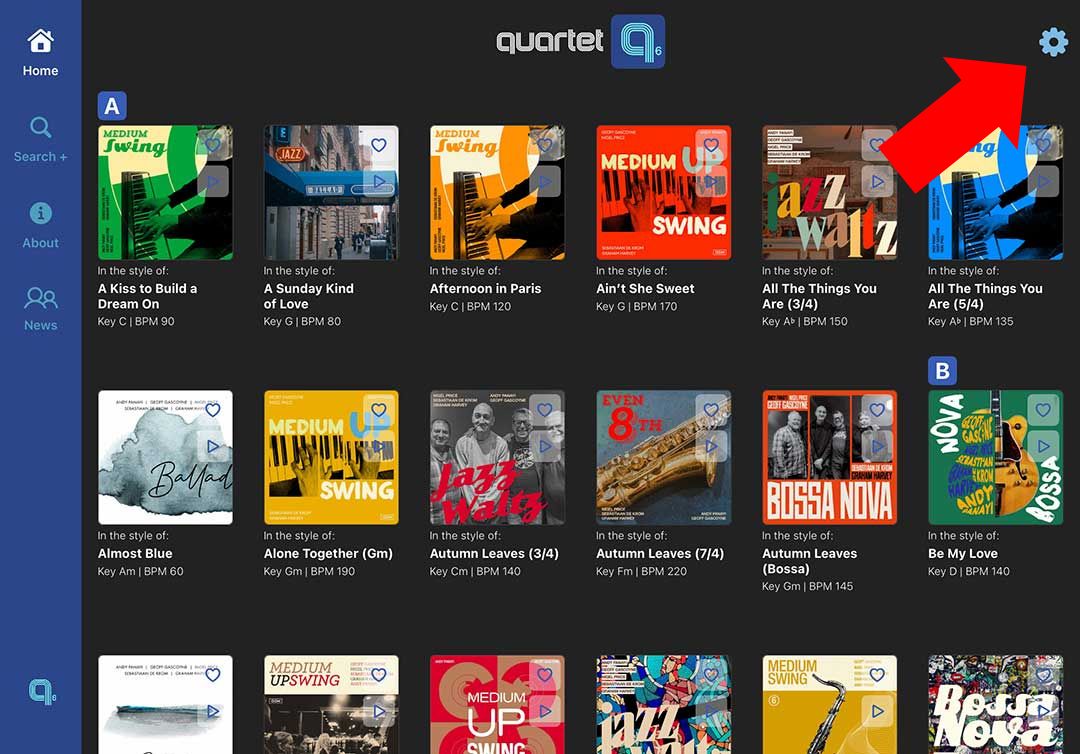Click Key C | BPM 120 text
This screenshot has height=754, width=1080.
pos(470,306)
